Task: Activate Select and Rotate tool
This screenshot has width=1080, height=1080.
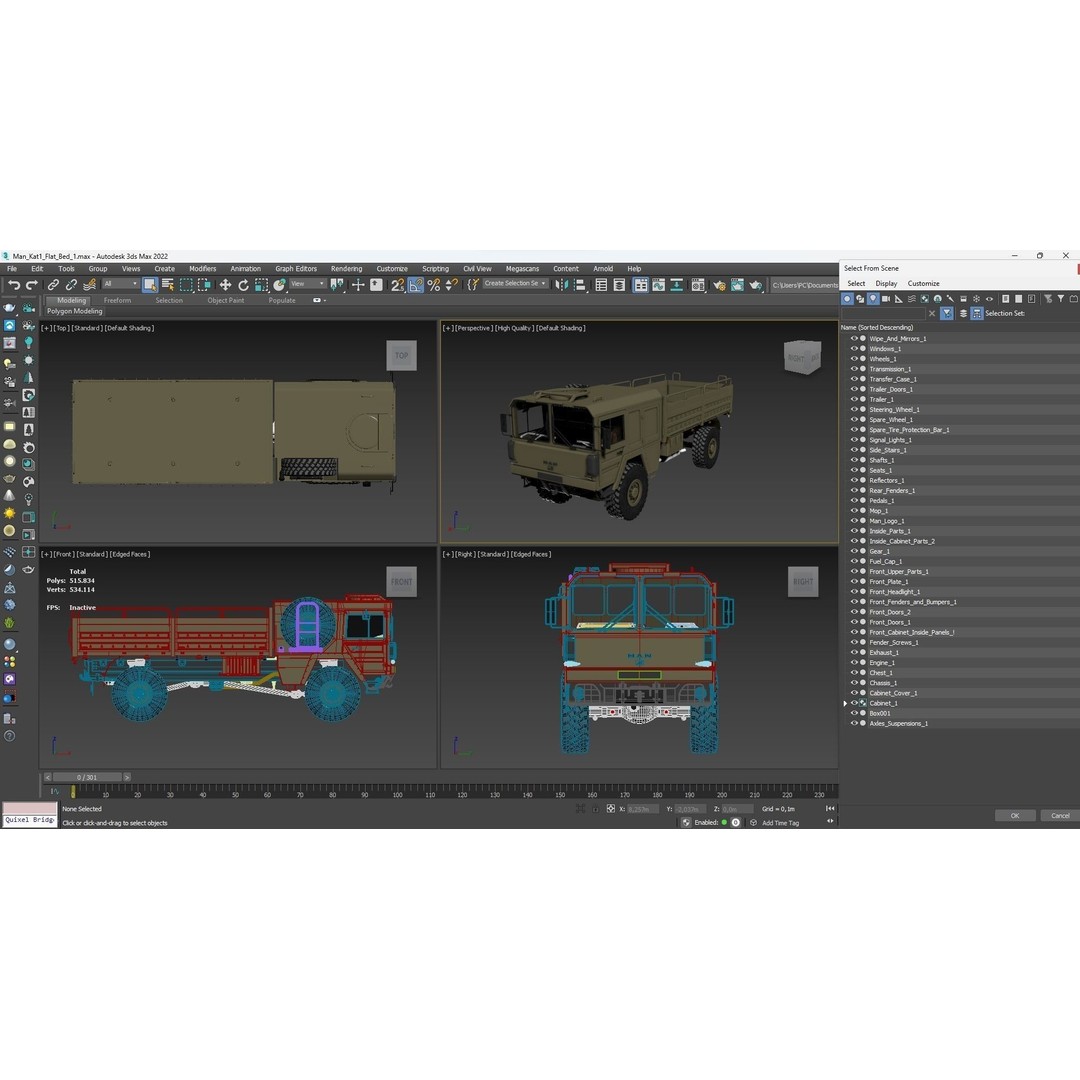Action: [243, 285]
